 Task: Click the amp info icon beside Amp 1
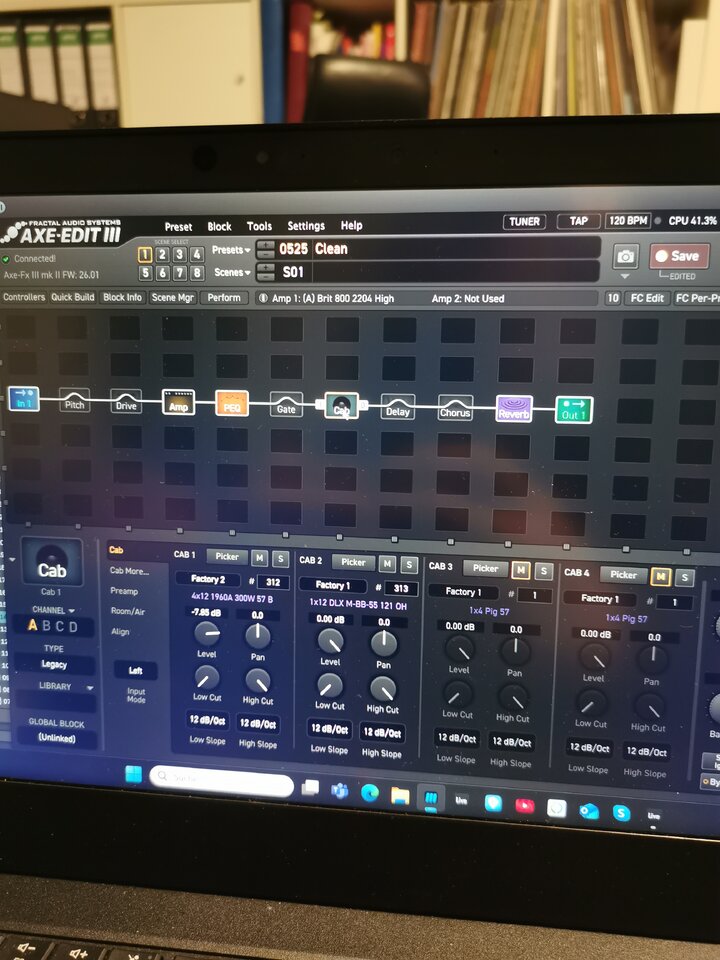(263, 298)
